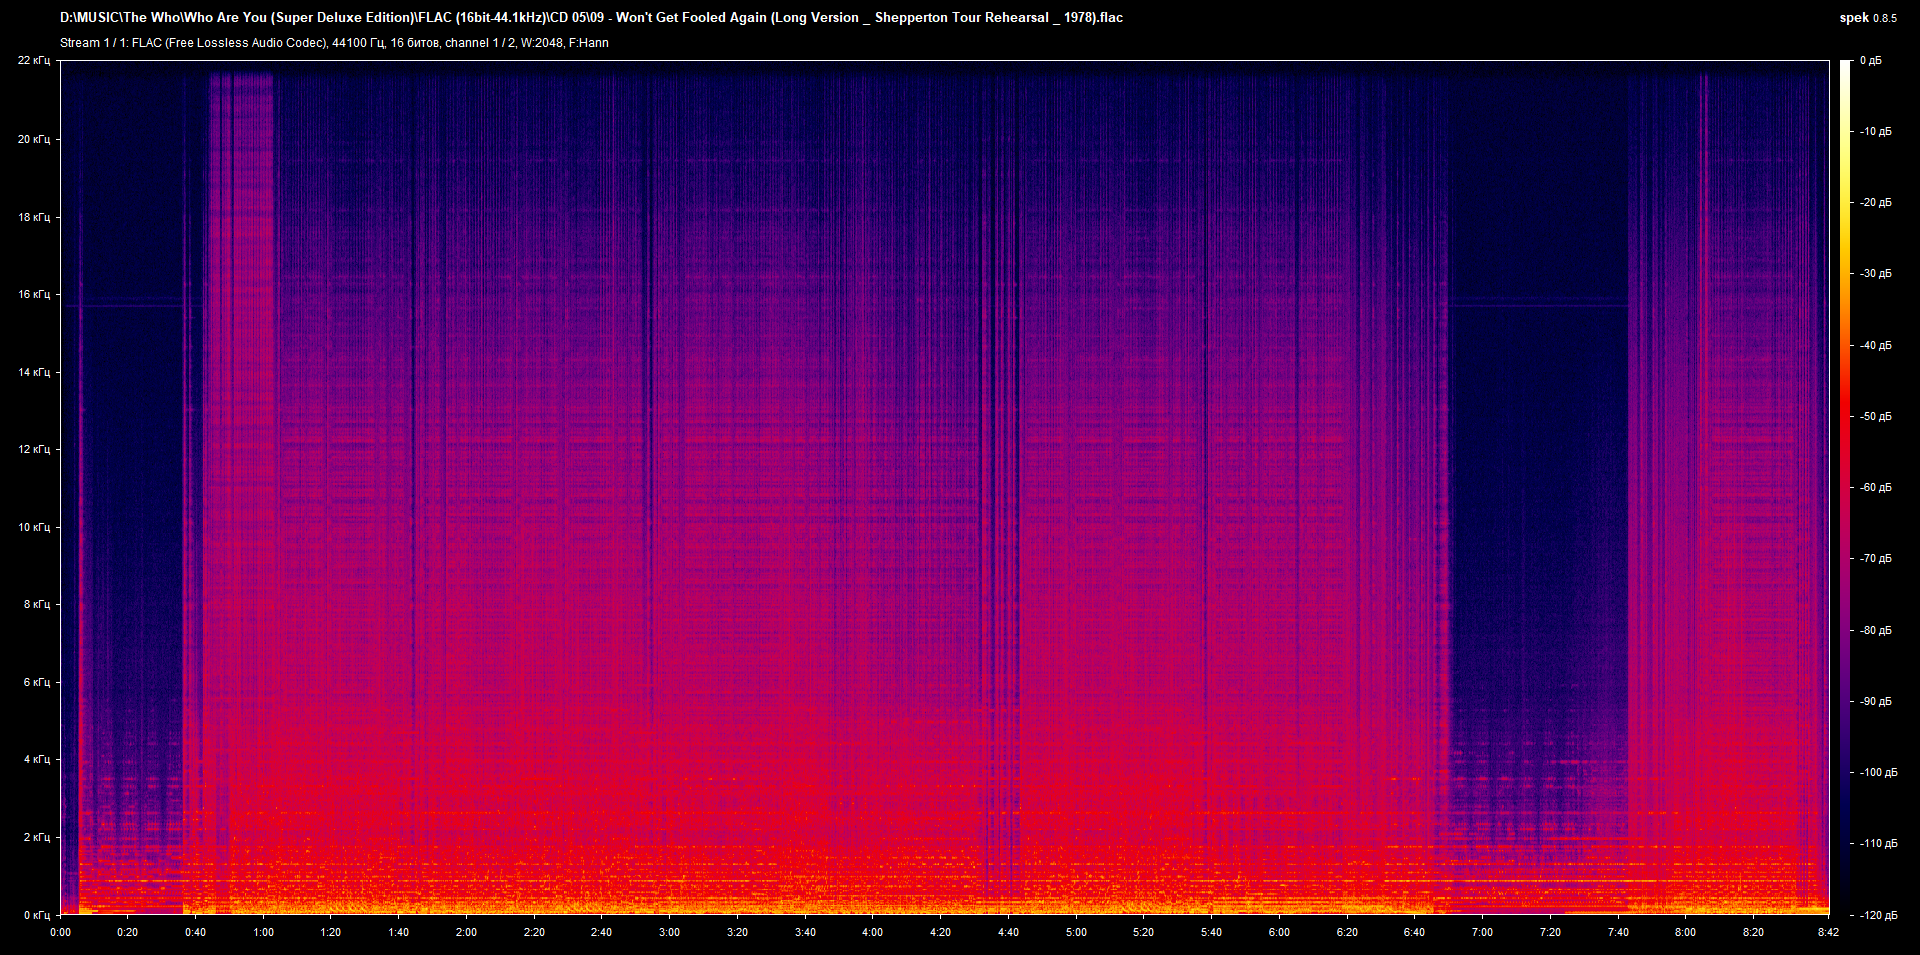Select the 4:00 mark on time axis
The height and width of the screenshot is (955, 1920).
[872, 932]
